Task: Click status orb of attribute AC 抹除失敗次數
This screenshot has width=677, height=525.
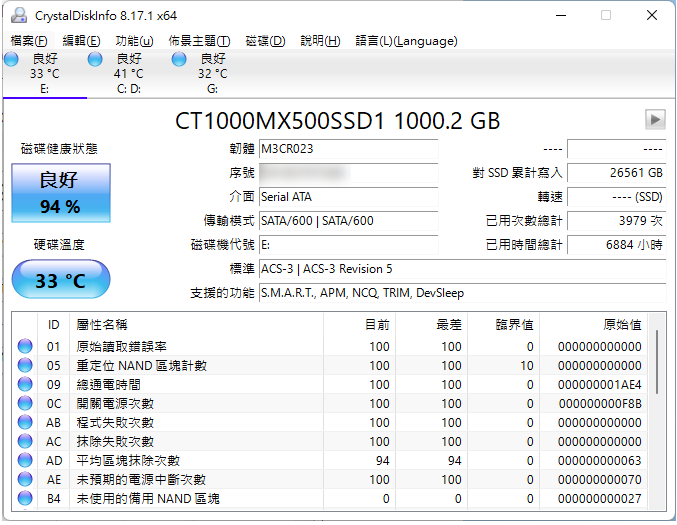Action: 25,441
